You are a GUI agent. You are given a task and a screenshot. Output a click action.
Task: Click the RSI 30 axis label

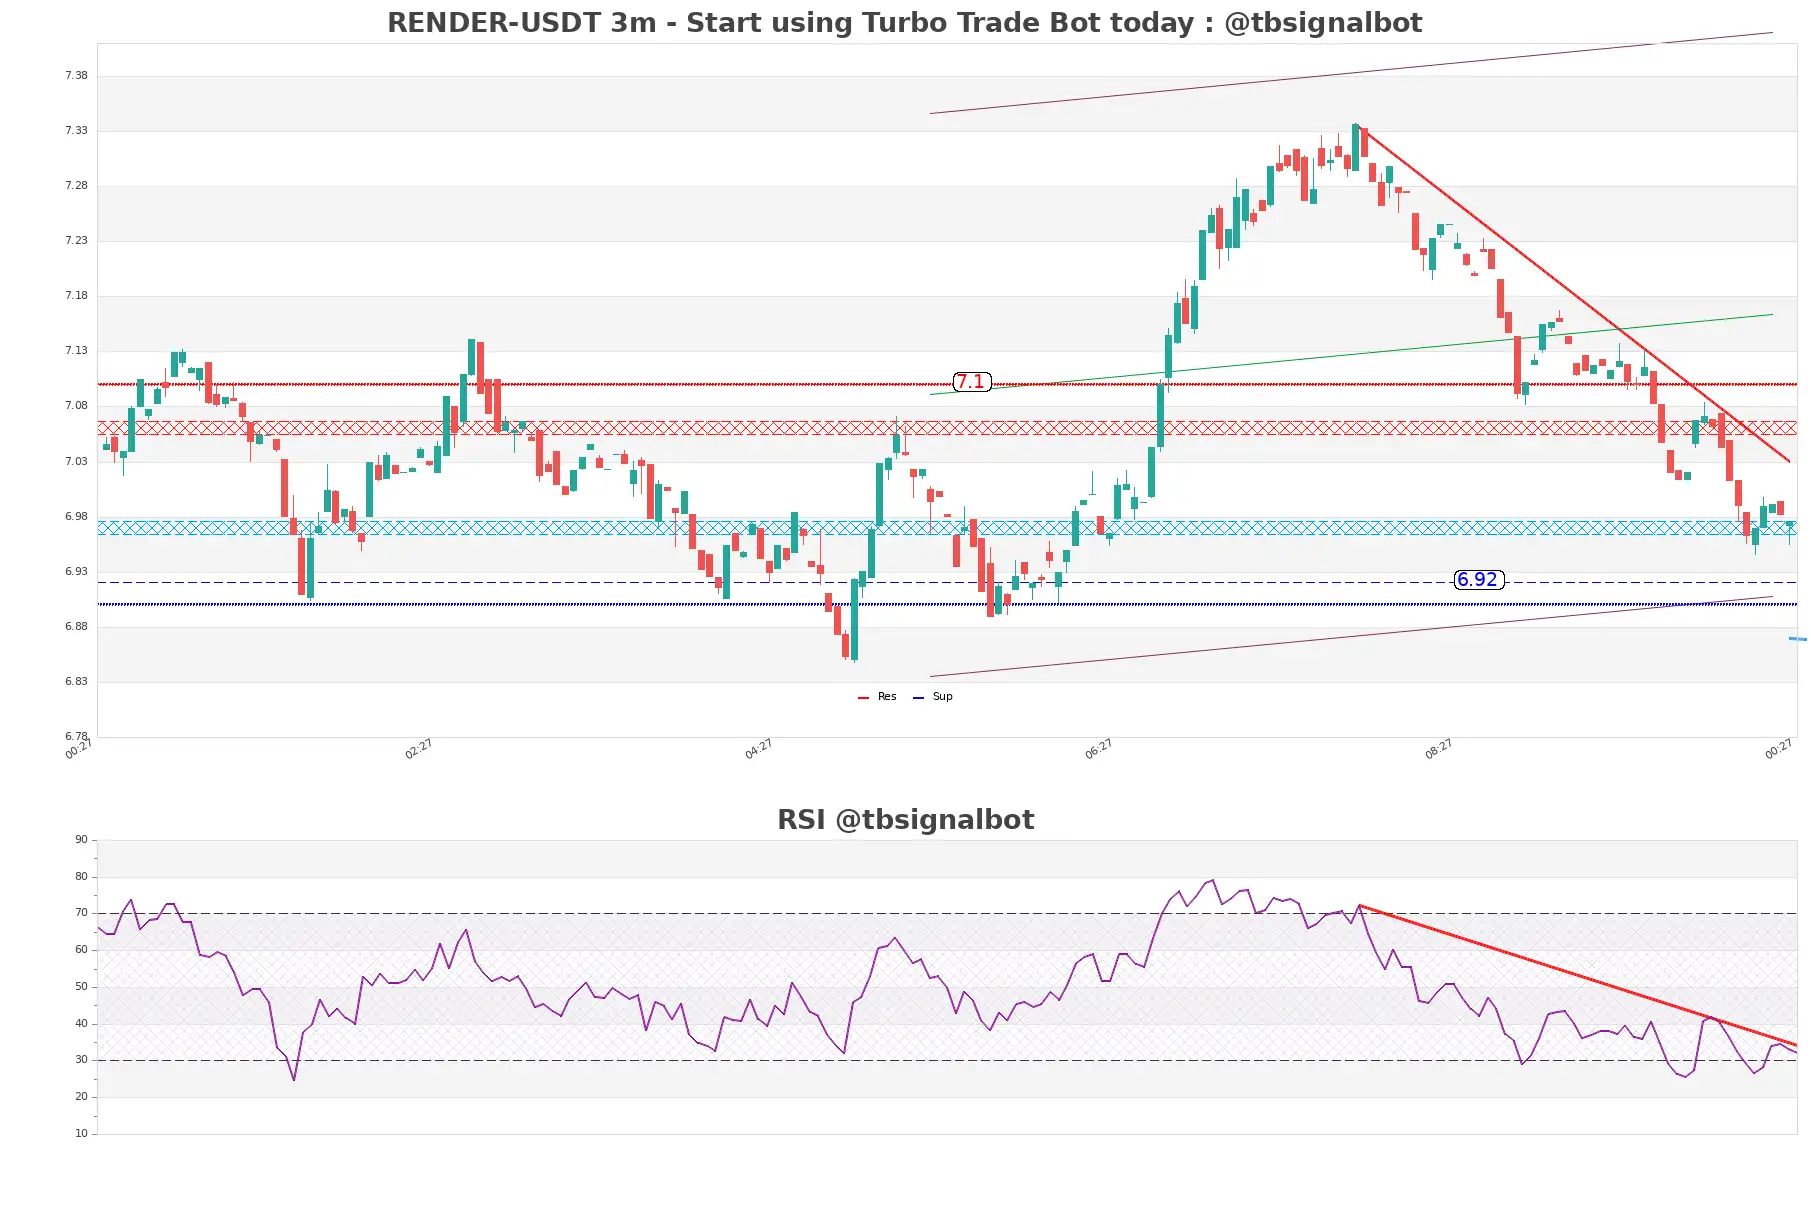click(81, 1060)
